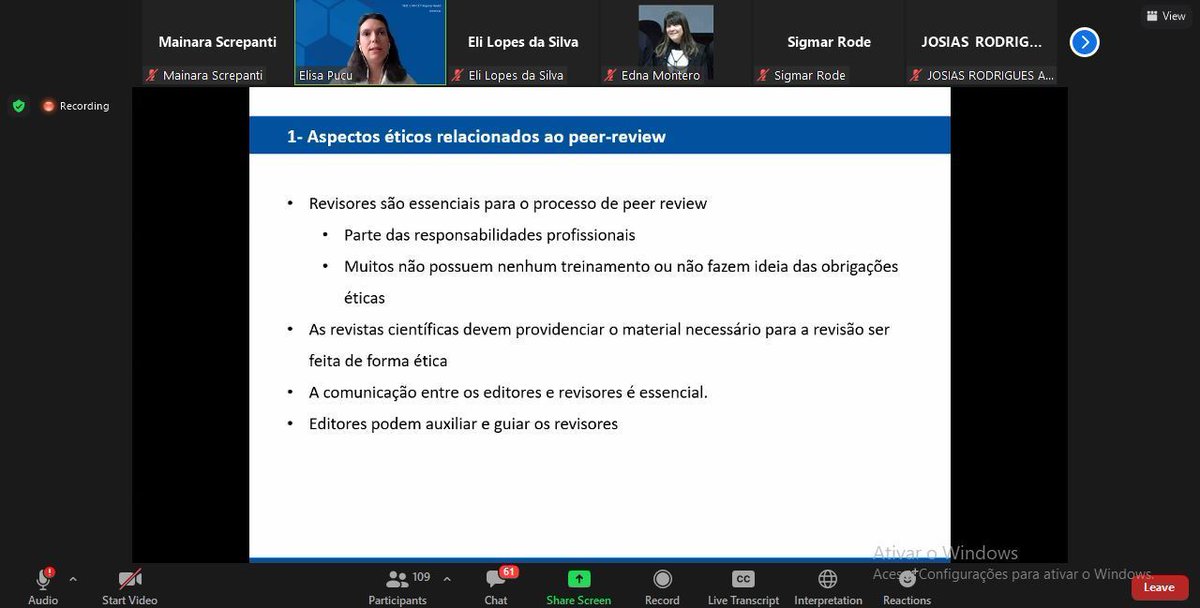Open the Reactions menu
Image resolution: width=1200 pixels, height=608 pixels.
[x=907, y=586]
